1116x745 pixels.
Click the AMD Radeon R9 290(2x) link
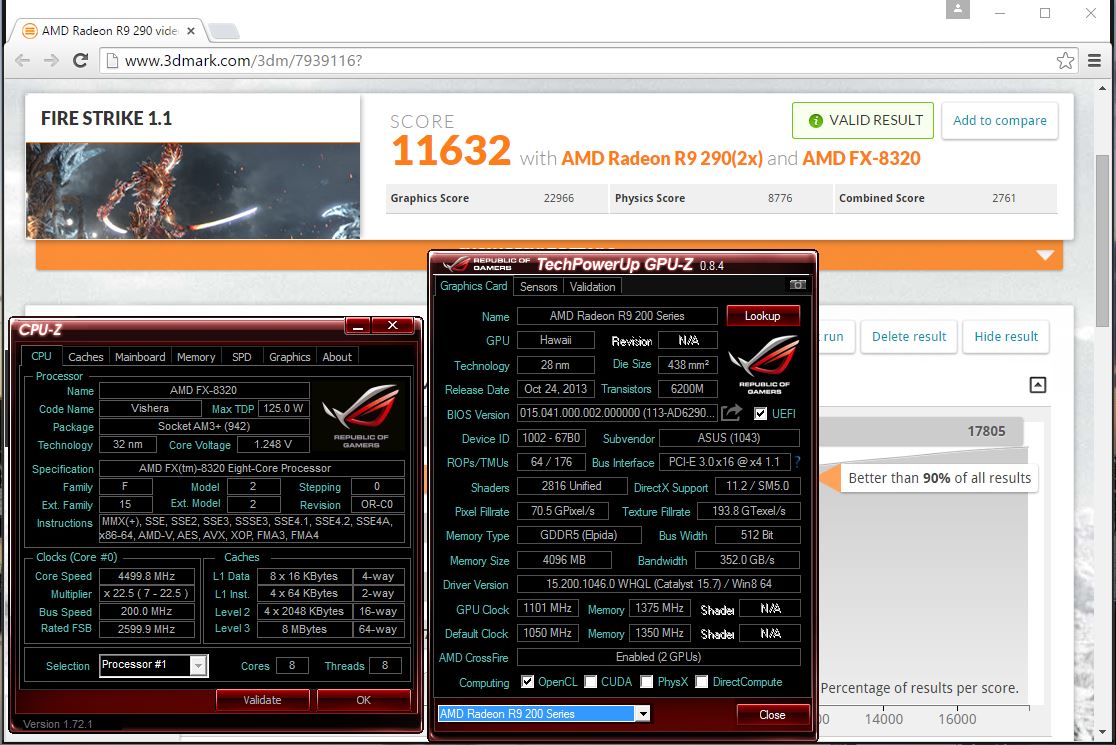tap(662, 158)
